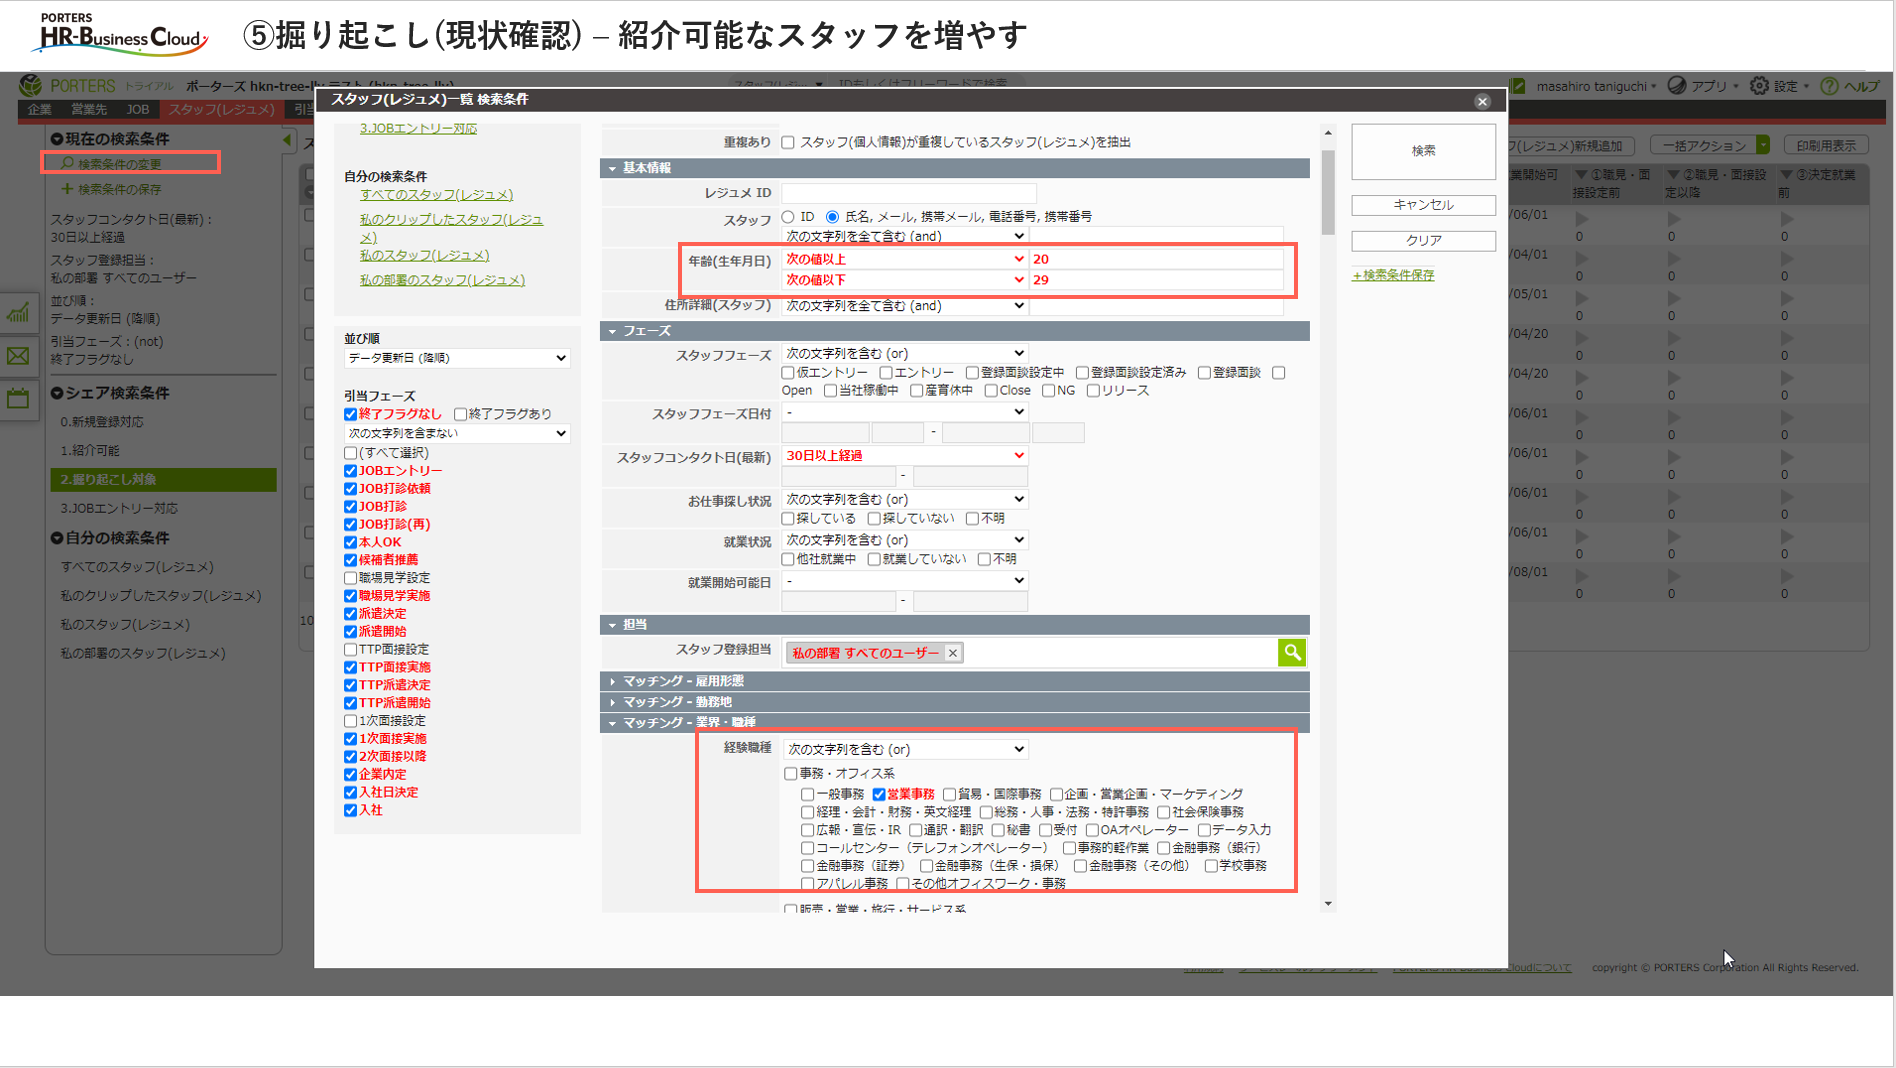Check the 終了フラグあり checkbox
1896x1068 pixels.
(x=460, y=414)
